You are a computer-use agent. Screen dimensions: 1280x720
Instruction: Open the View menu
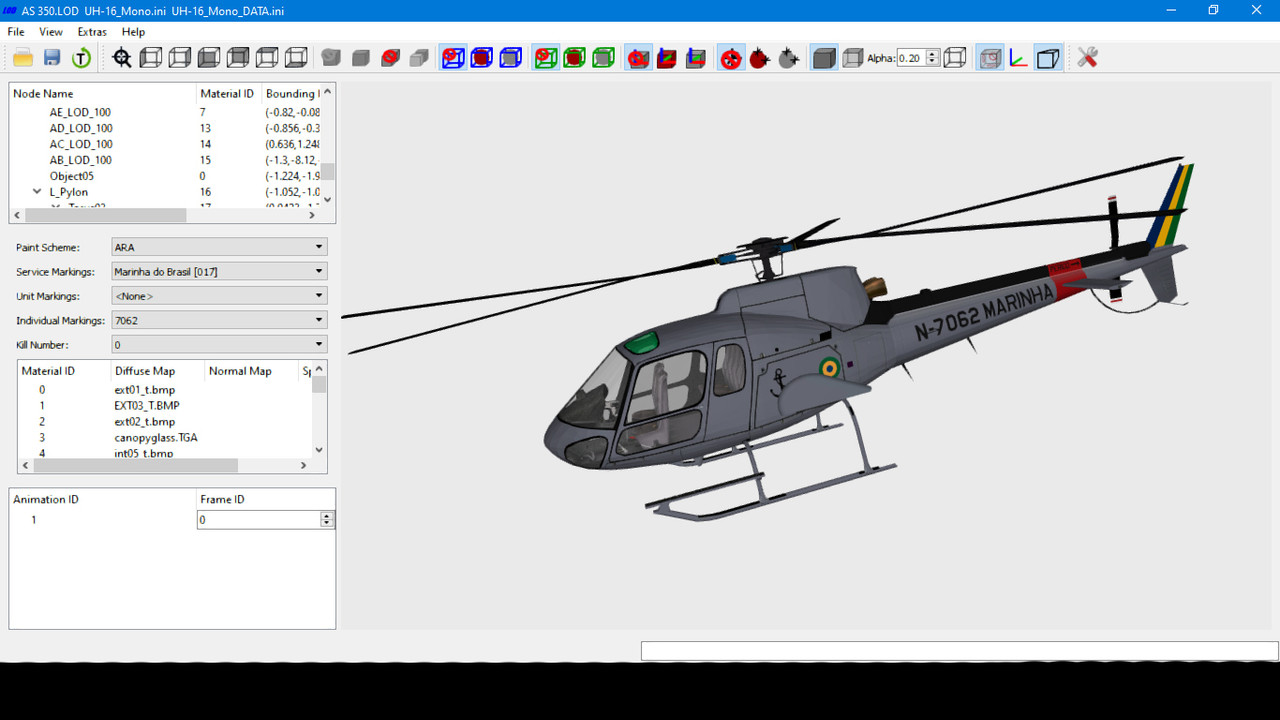point(51,32)
